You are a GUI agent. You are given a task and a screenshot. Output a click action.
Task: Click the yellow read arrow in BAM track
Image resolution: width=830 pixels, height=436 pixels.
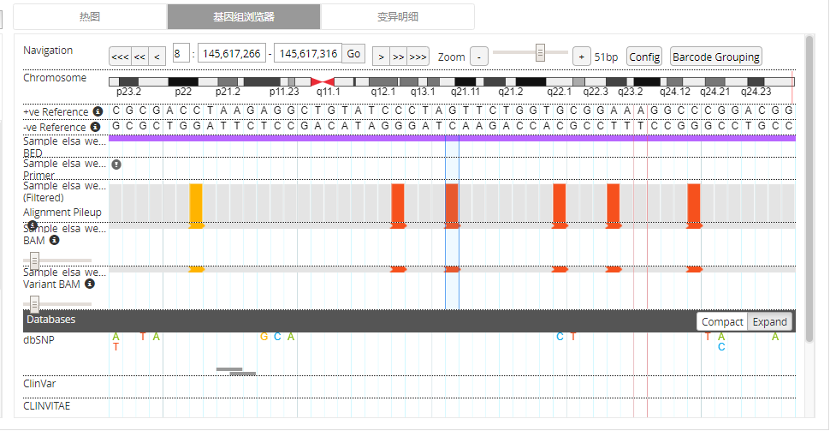[x=196, y=226]
